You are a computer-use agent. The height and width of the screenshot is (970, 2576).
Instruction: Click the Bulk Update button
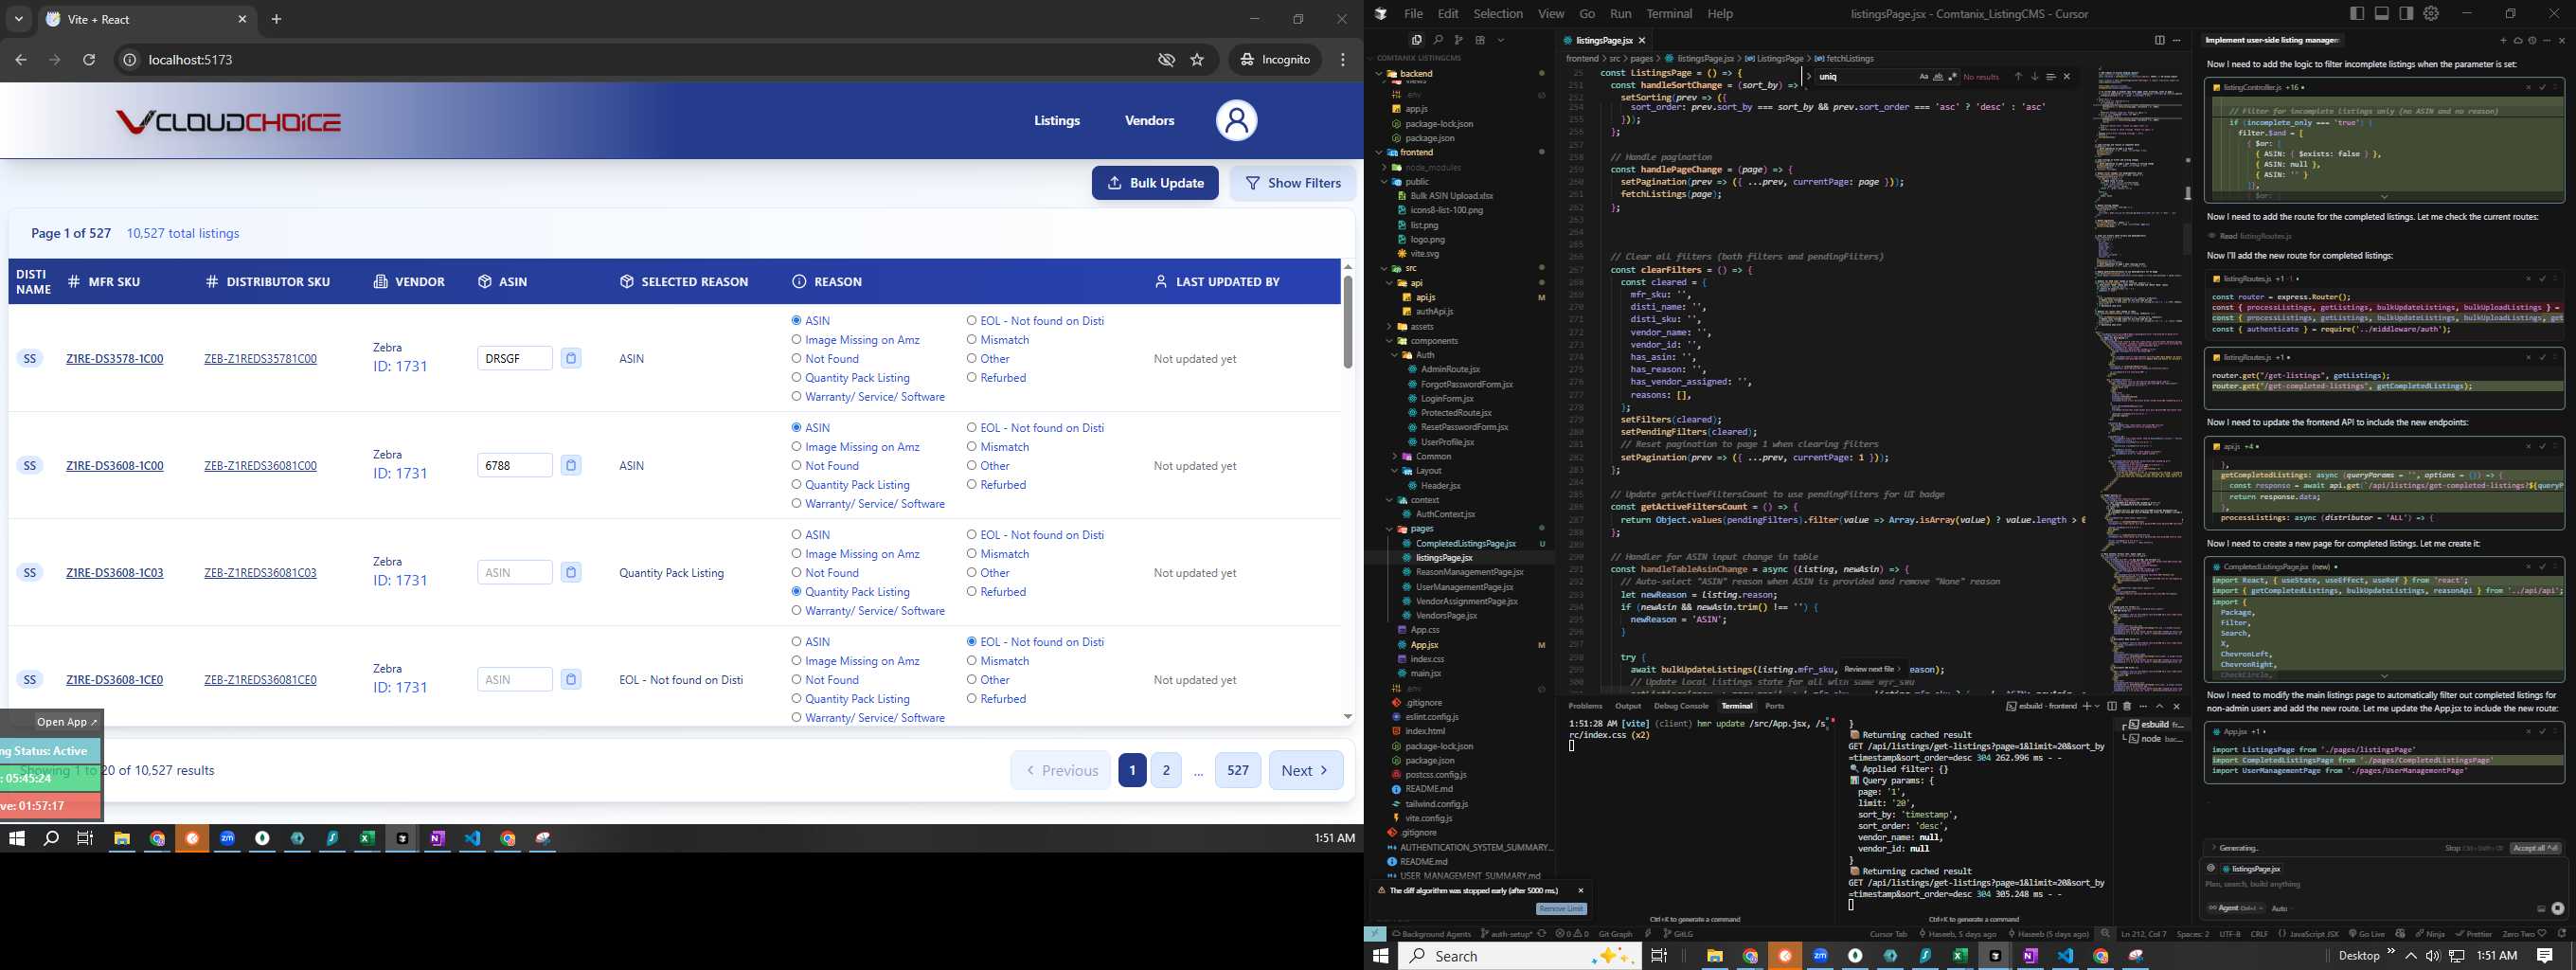pyautogui.click(x=1155, y=183)
